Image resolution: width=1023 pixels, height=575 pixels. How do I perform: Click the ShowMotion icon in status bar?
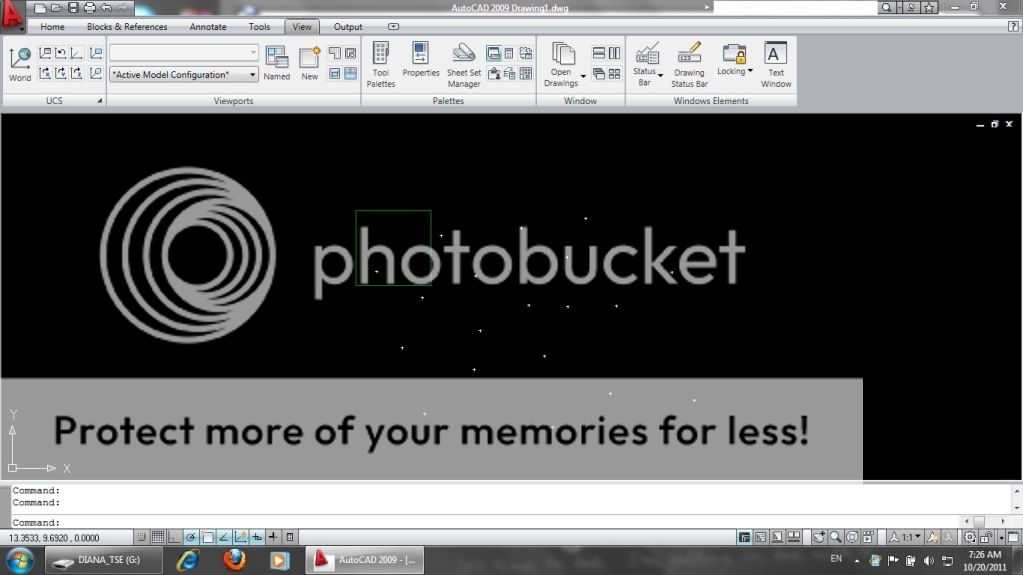click(868, 537)
